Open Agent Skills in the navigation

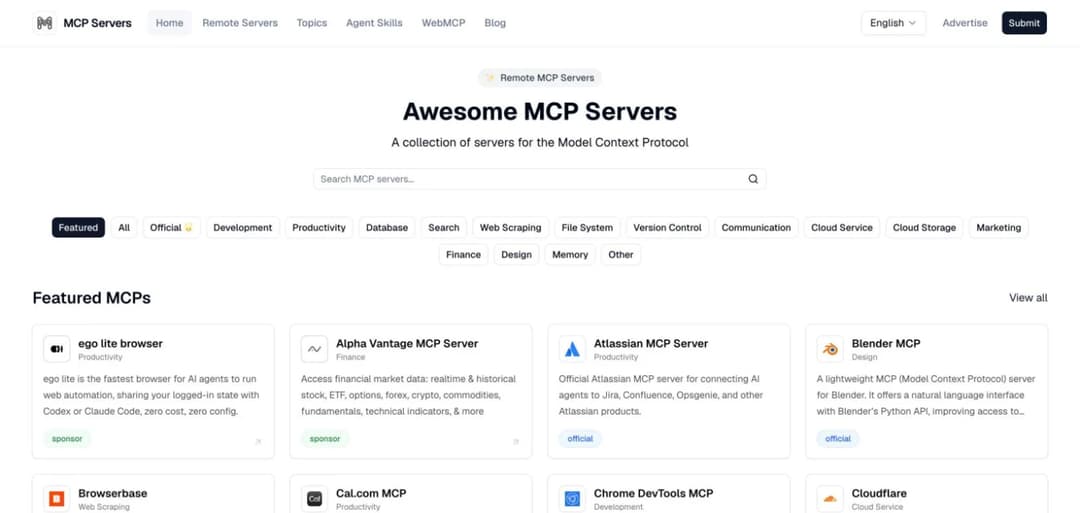click(374, 23)
